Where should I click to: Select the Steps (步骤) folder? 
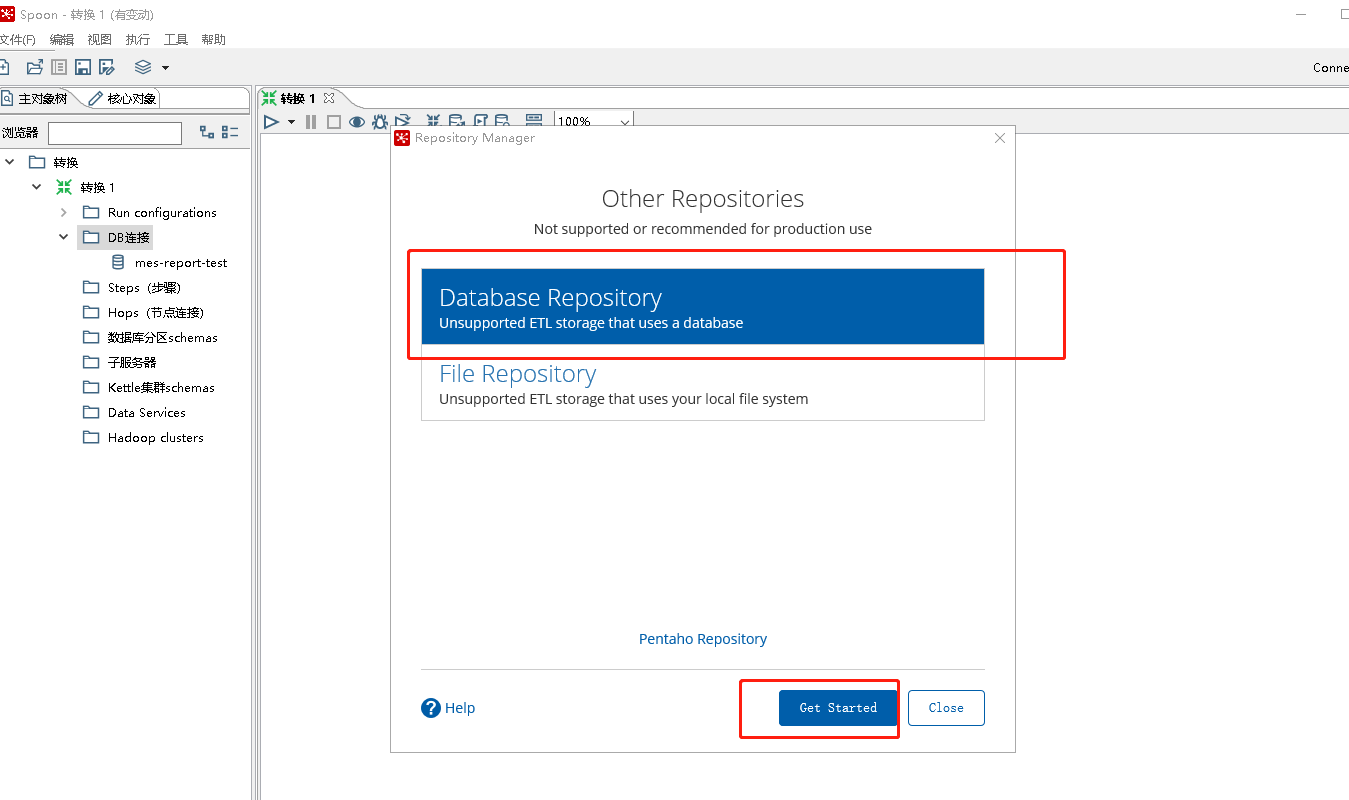click(144, 287)
